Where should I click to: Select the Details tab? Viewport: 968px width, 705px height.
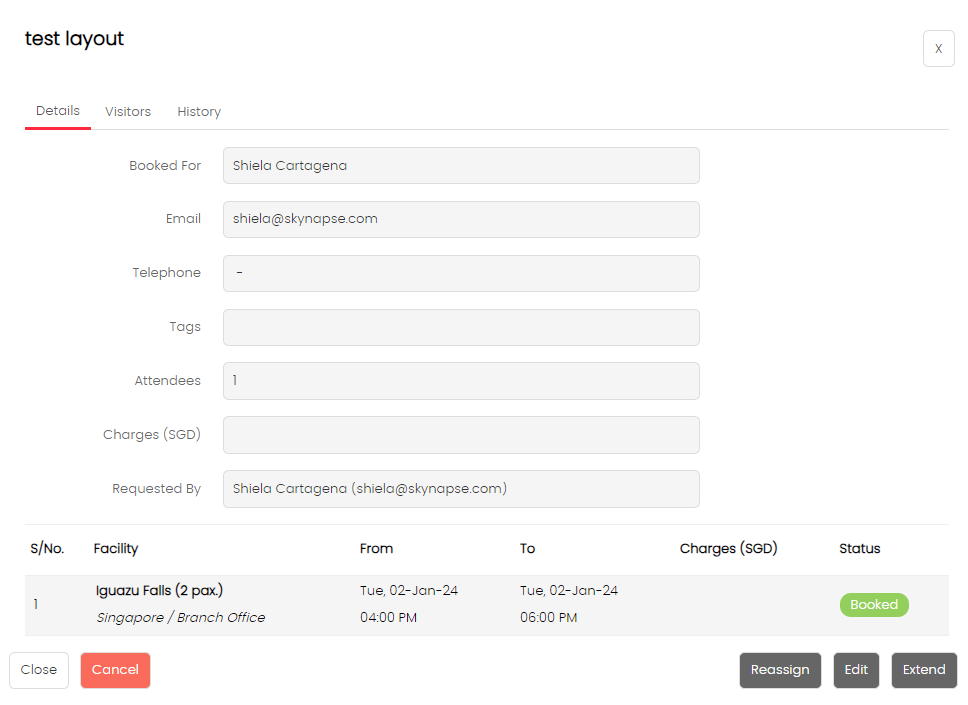(58, 111)
